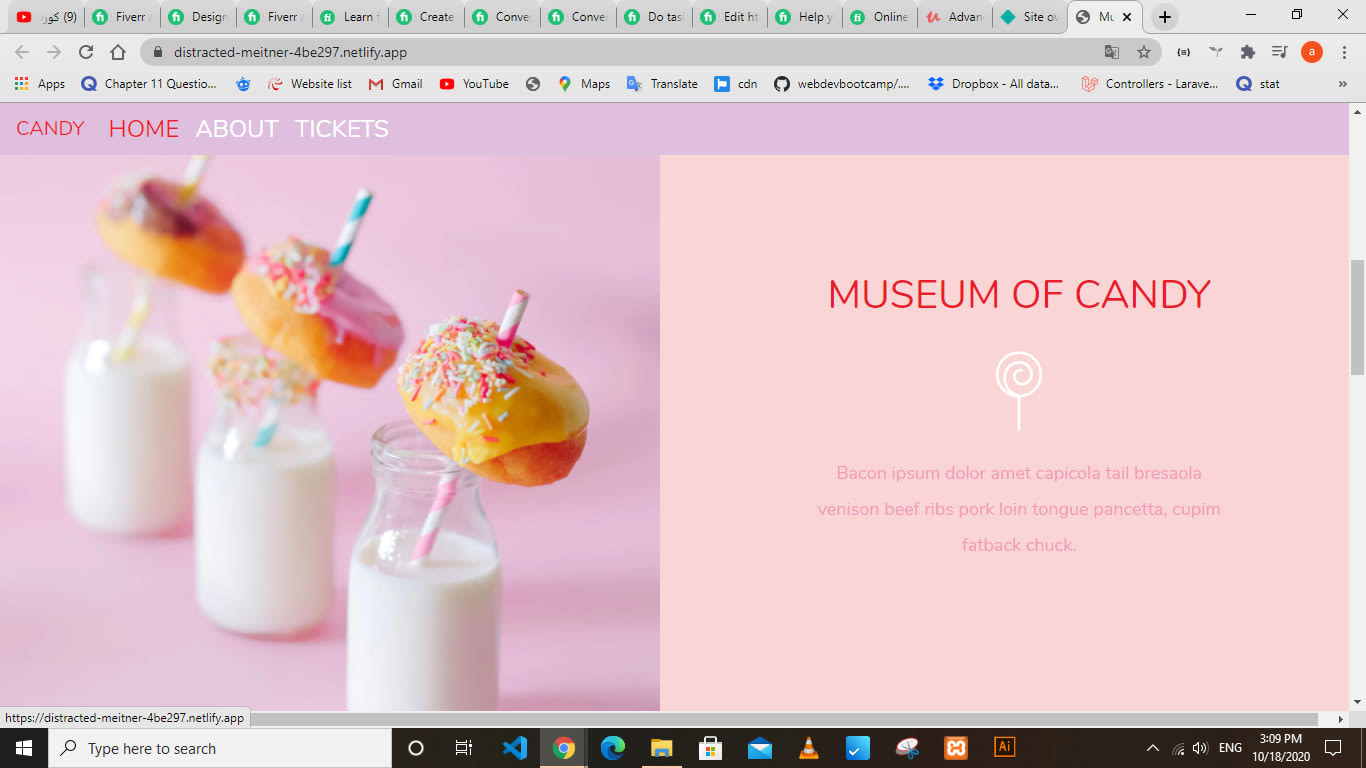Viewport: 1366px width, 768px height.
Task: Open the Maps bookmark
Action: 584,84
